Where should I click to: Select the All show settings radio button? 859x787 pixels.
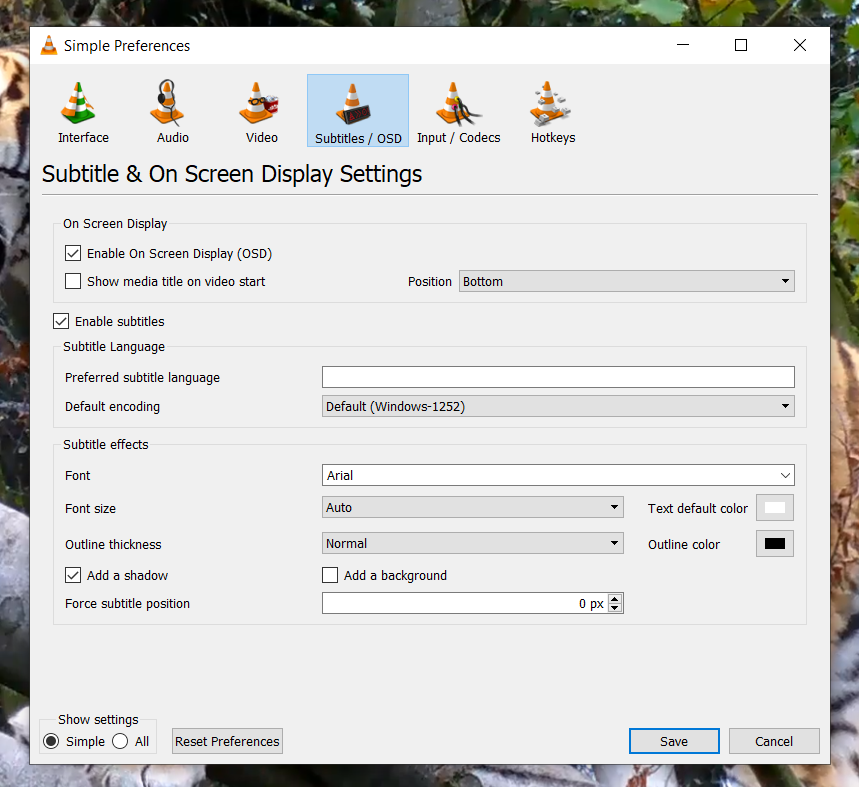coord(120,741)
